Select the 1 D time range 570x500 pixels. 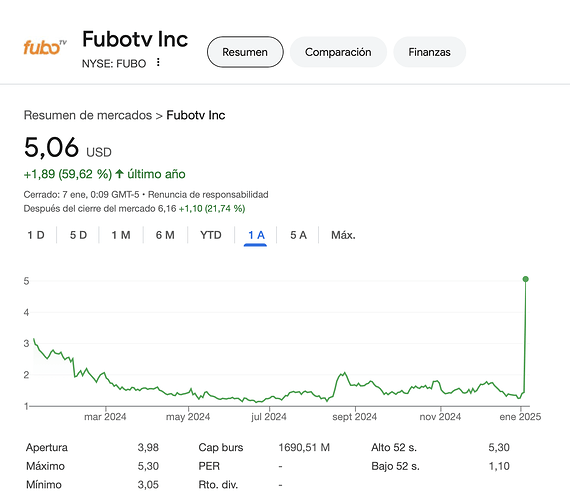coord(36,235)
